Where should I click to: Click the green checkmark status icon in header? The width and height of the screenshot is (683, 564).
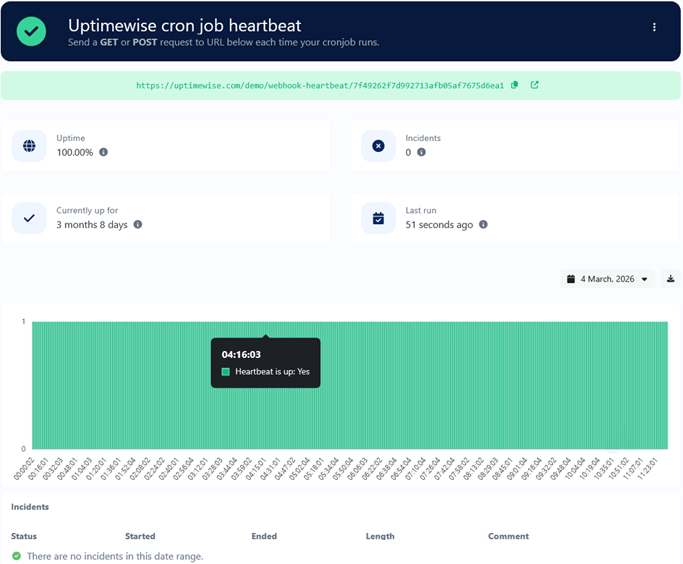31,31
